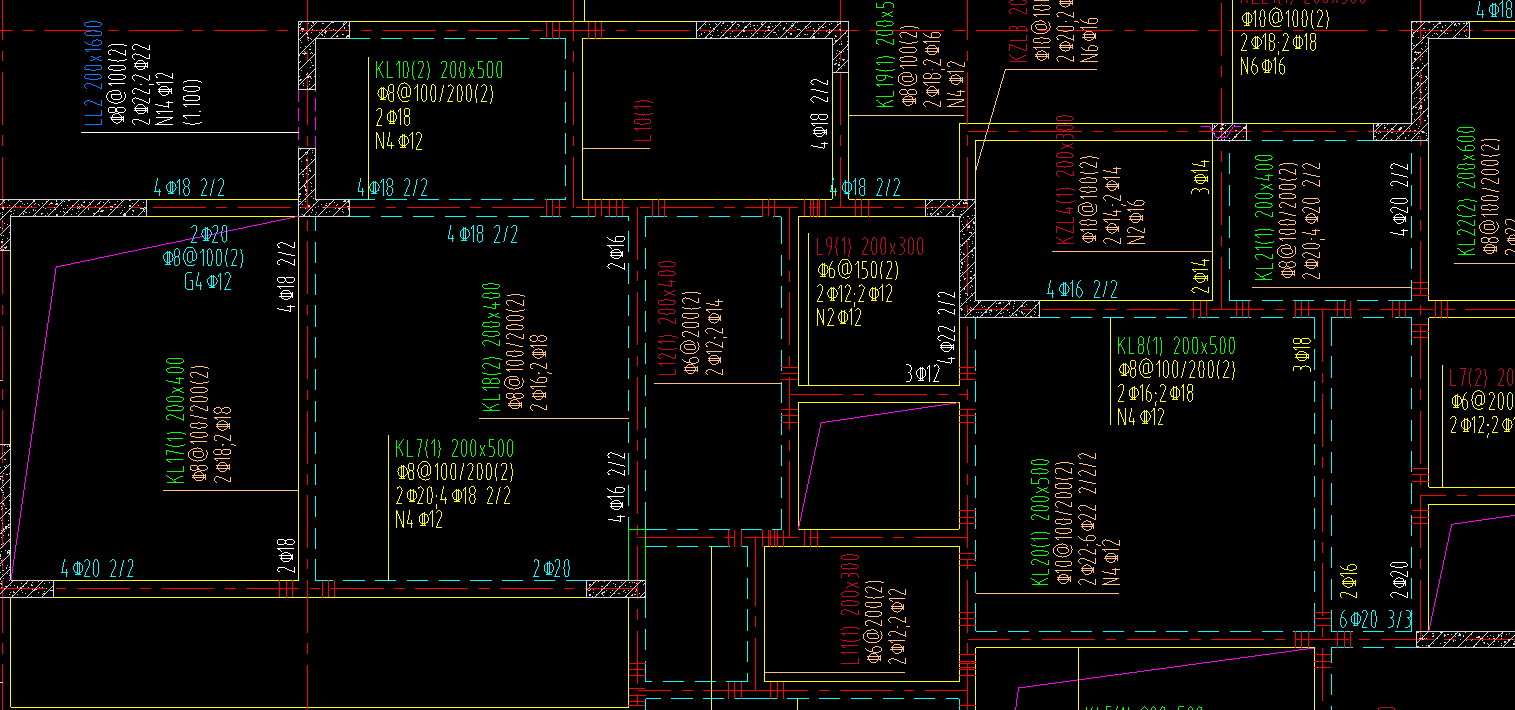Select the yellow 3Φ18 annotation

(1301, 355)
